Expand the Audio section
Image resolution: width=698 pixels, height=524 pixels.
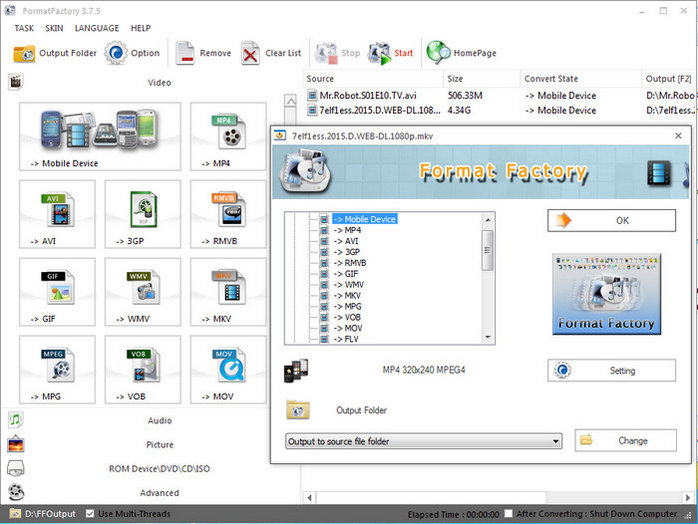[160, 420]
